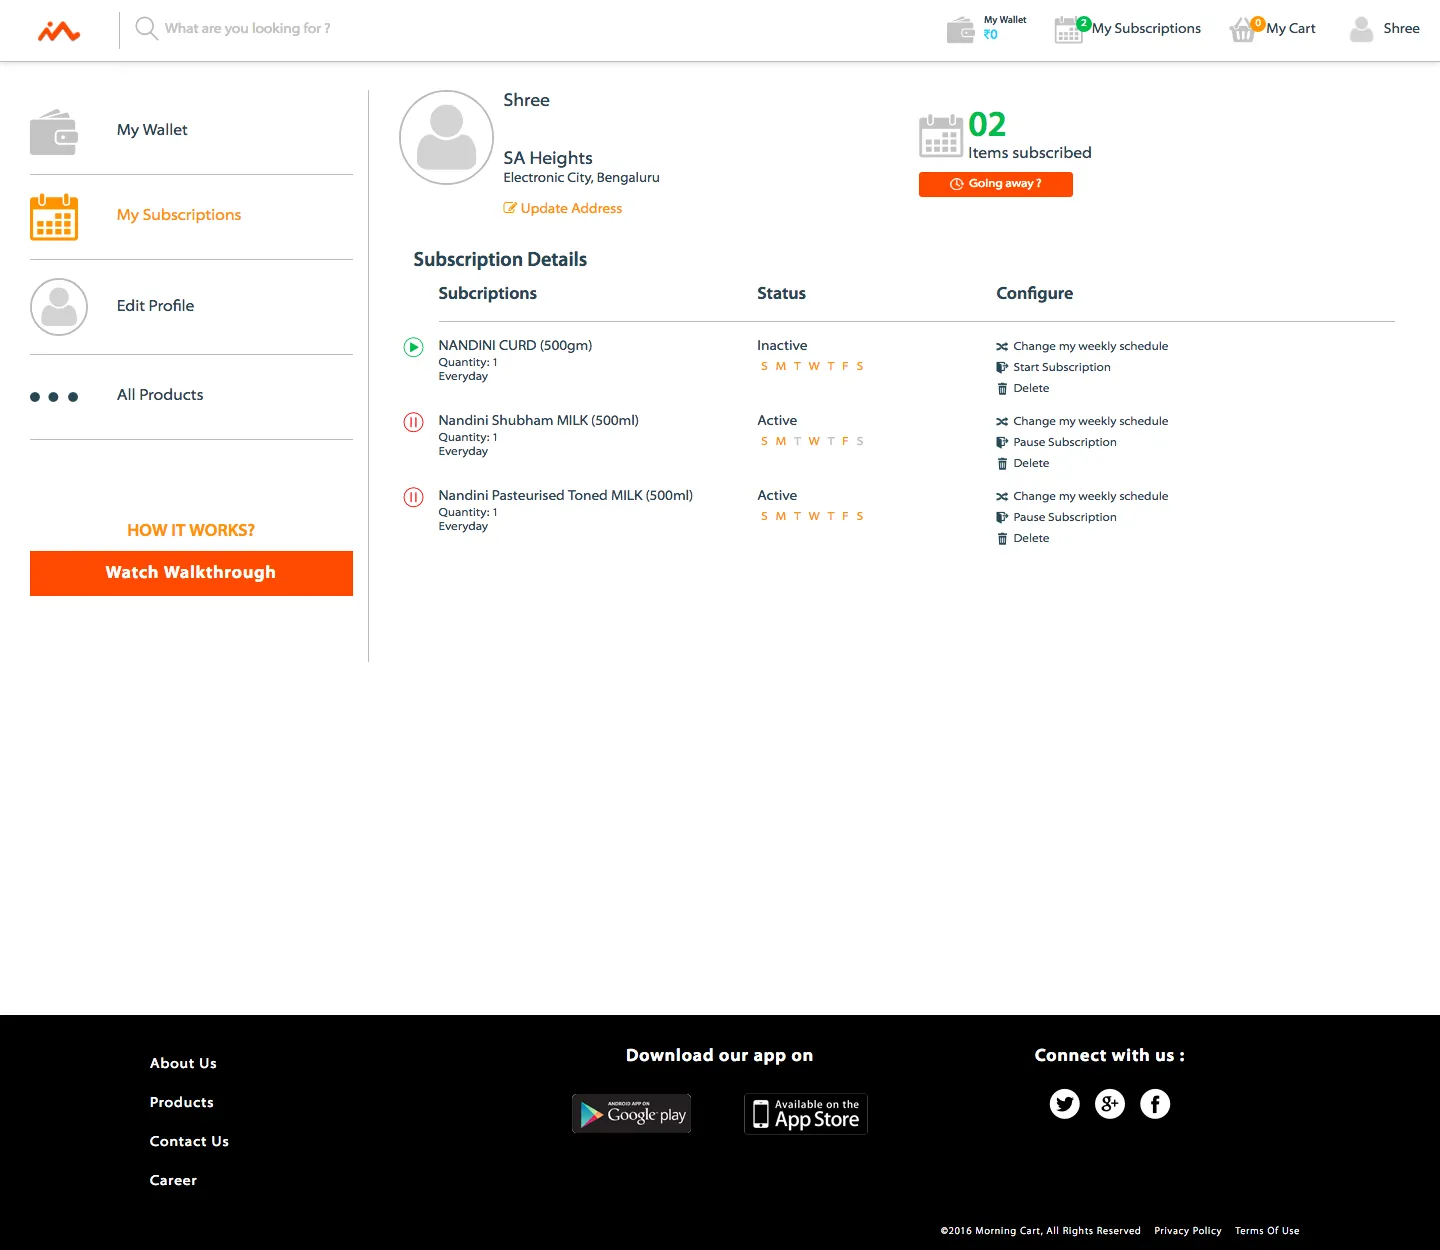Click Pause Subscription for Pasteurised Toned MILK
Viewport: 1440px width, 1250px height.
[1056, 517]
